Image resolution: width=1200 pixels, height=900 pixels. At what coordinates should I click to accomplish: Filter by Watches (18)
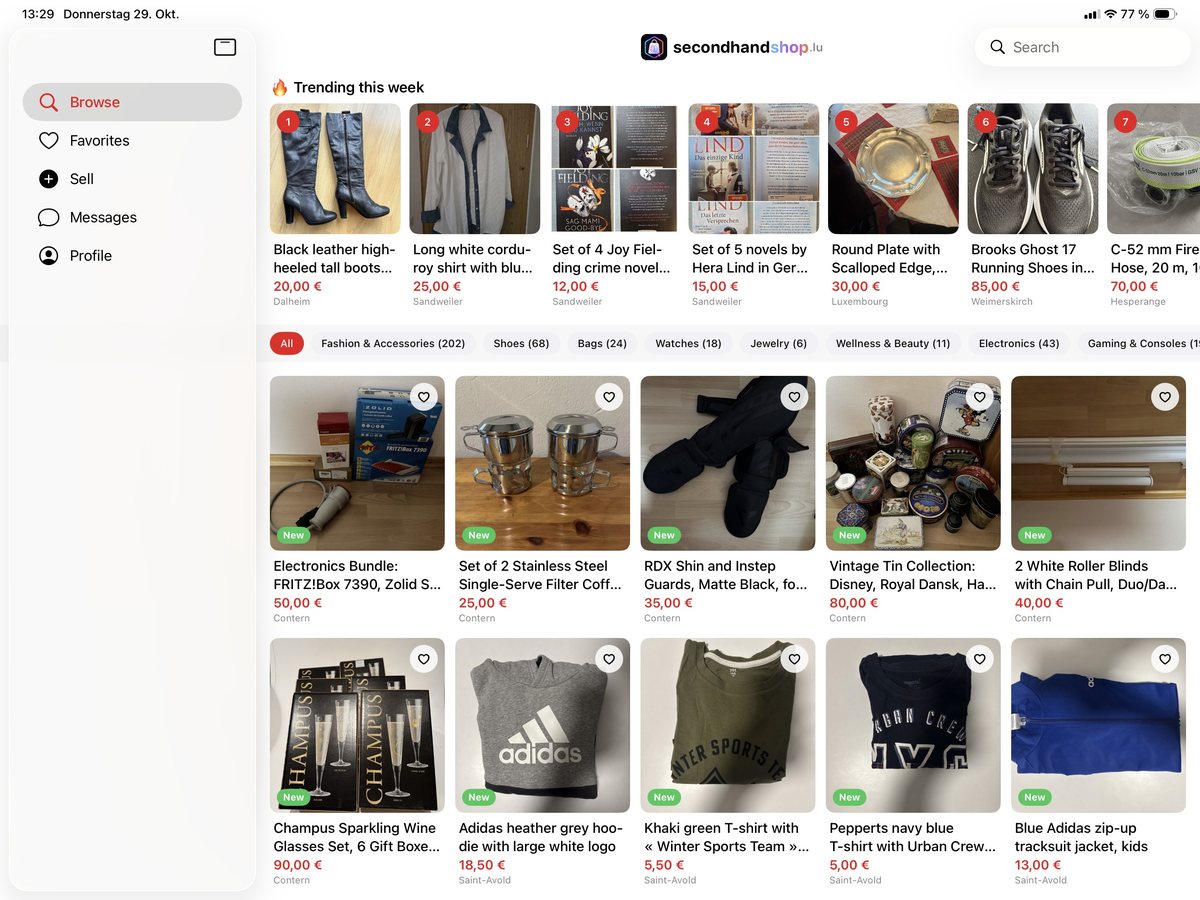tap(688, 343)
